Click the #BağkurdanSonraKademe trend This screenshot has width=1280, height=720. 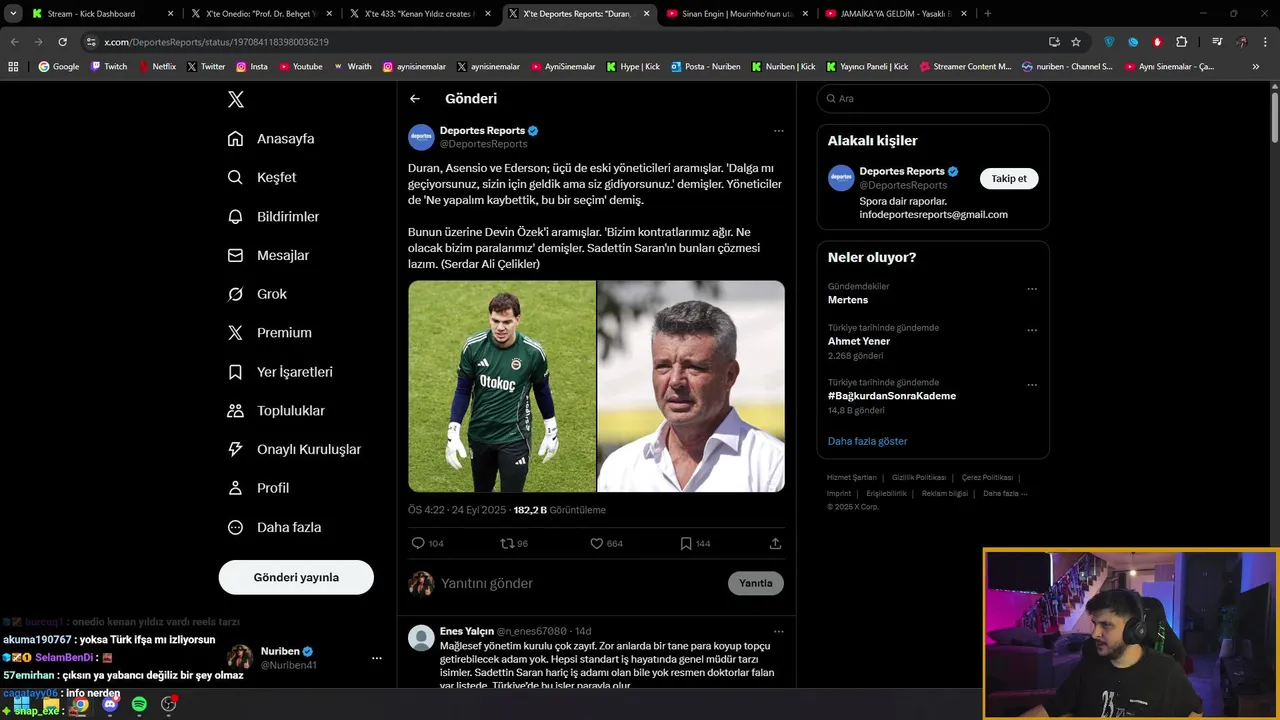(892, 396)
